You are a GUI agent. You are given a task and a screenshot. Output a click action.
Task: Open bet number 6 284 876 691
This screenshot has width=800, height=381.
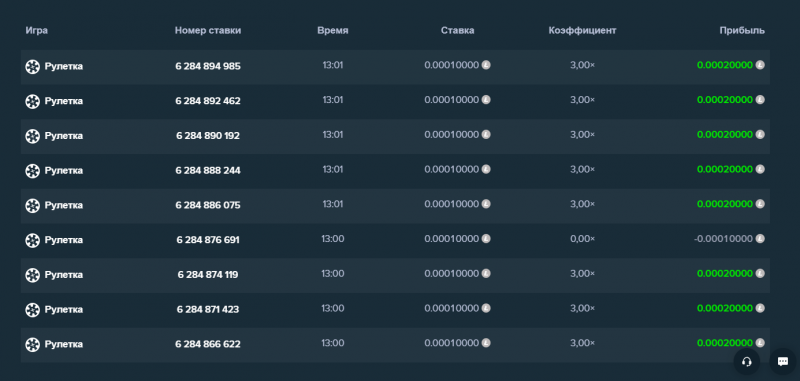[208, 240]
